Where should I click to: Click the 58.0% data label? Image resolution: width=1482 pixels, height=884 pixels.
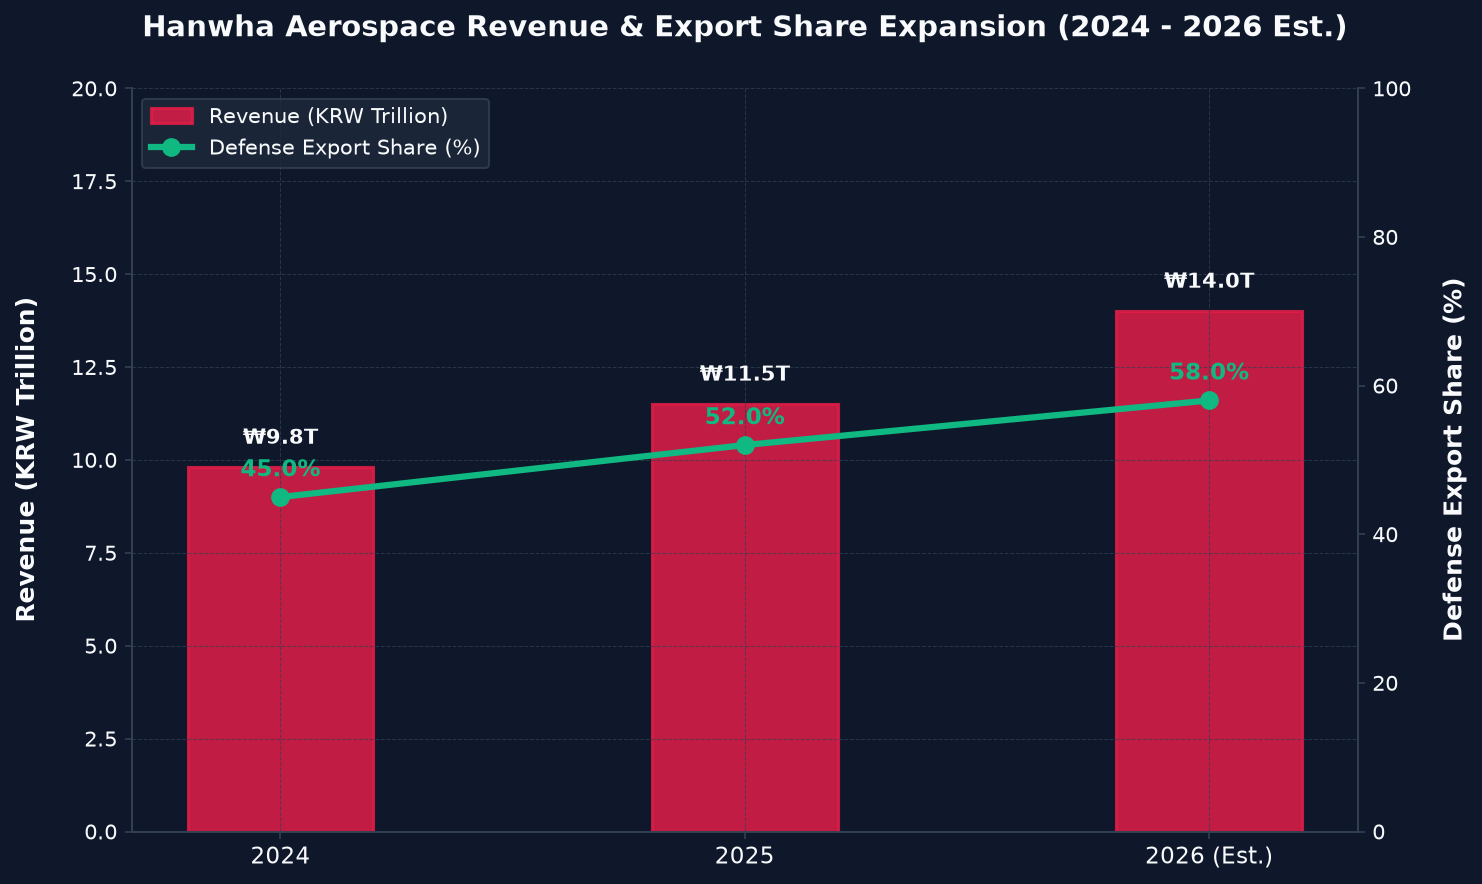(x=1209, y=372)
